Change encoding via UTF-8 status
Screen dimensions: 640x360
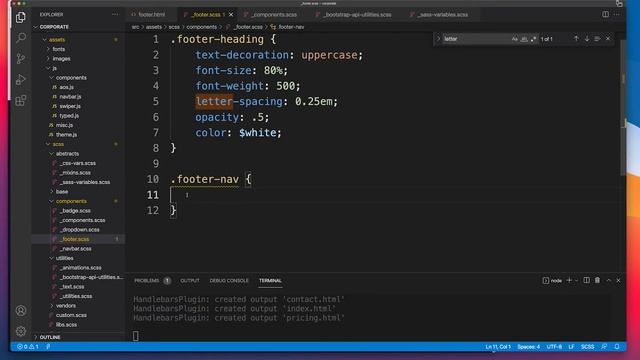coord(554,347)
